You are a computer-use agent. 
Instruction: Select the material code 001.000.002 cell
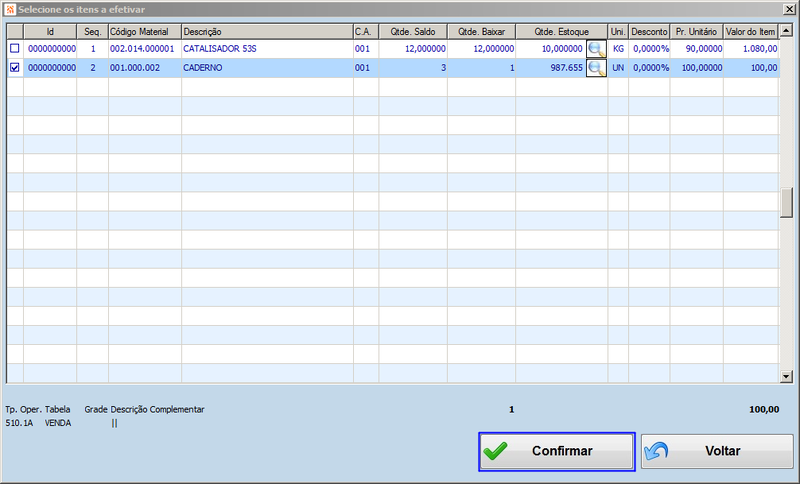tap(145, 68)
